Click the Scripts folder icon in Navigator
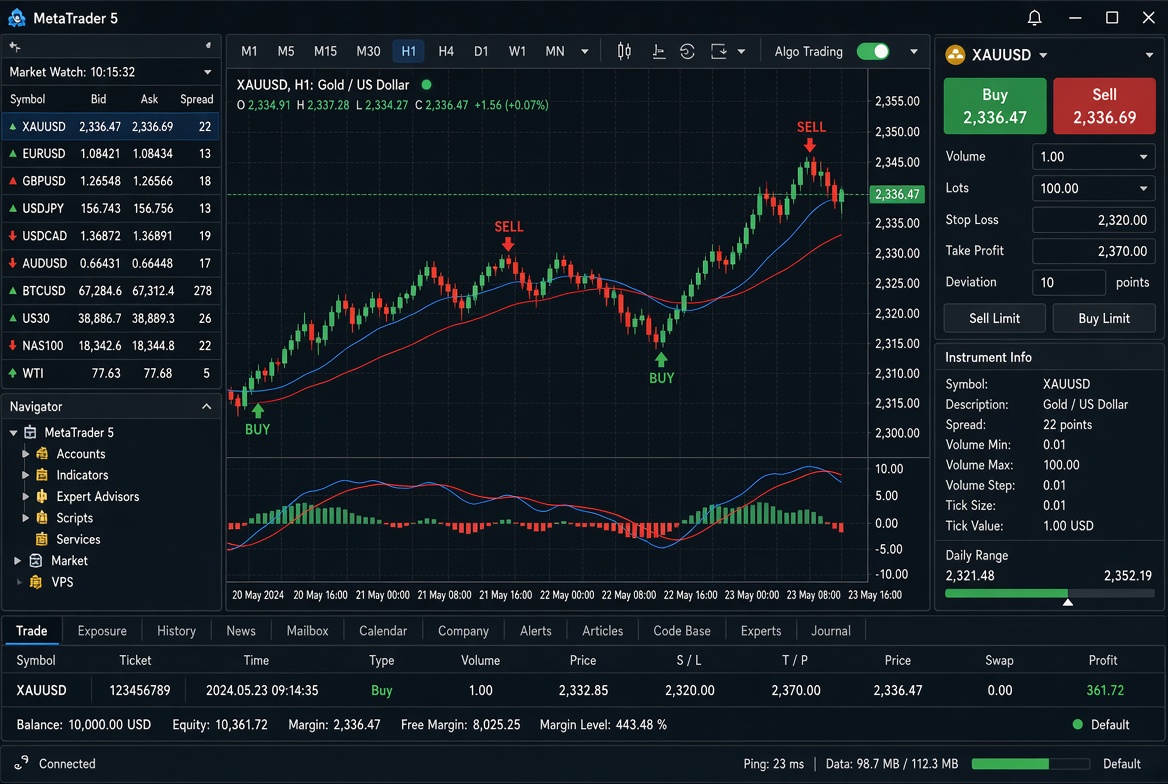The height and width of the screenshot is (784, 1168). tap(42, 517)
